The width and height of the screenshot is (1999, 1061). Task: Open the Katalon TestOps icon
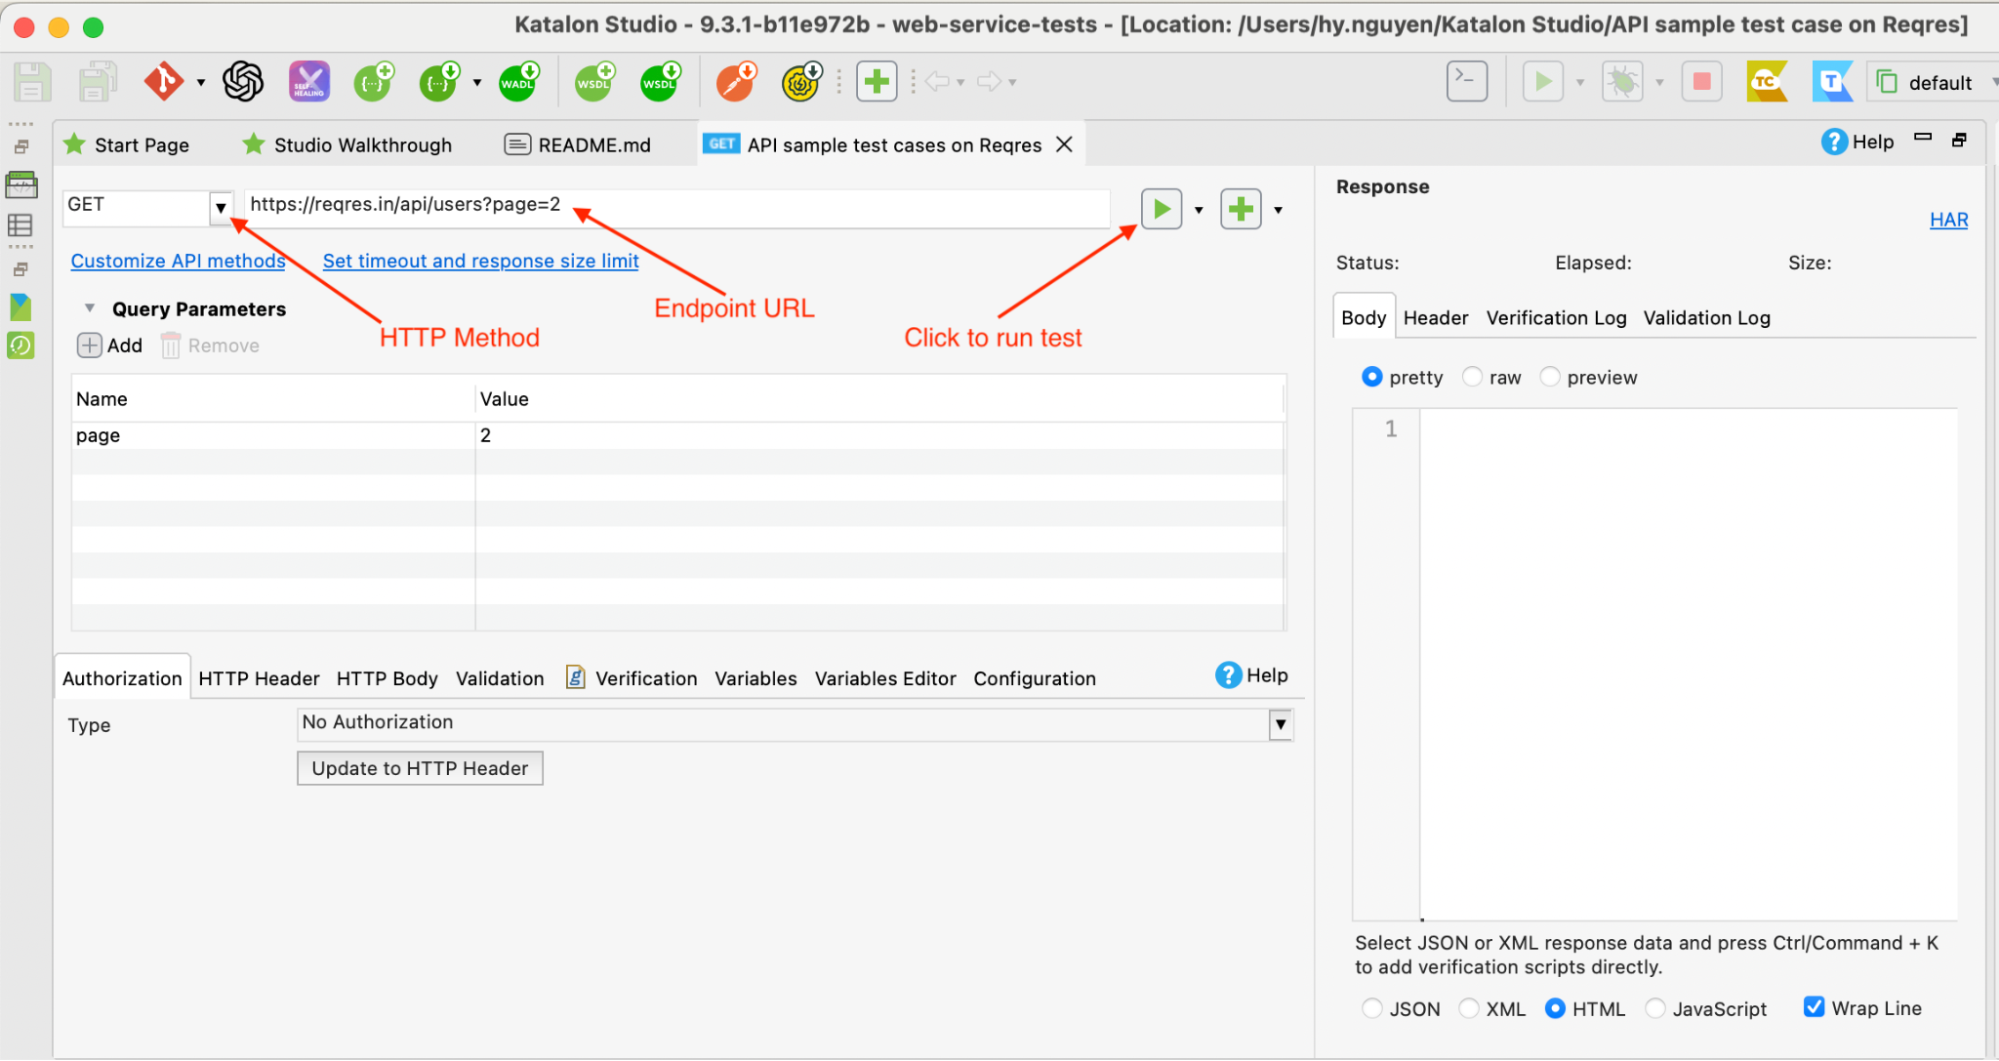1832,82
